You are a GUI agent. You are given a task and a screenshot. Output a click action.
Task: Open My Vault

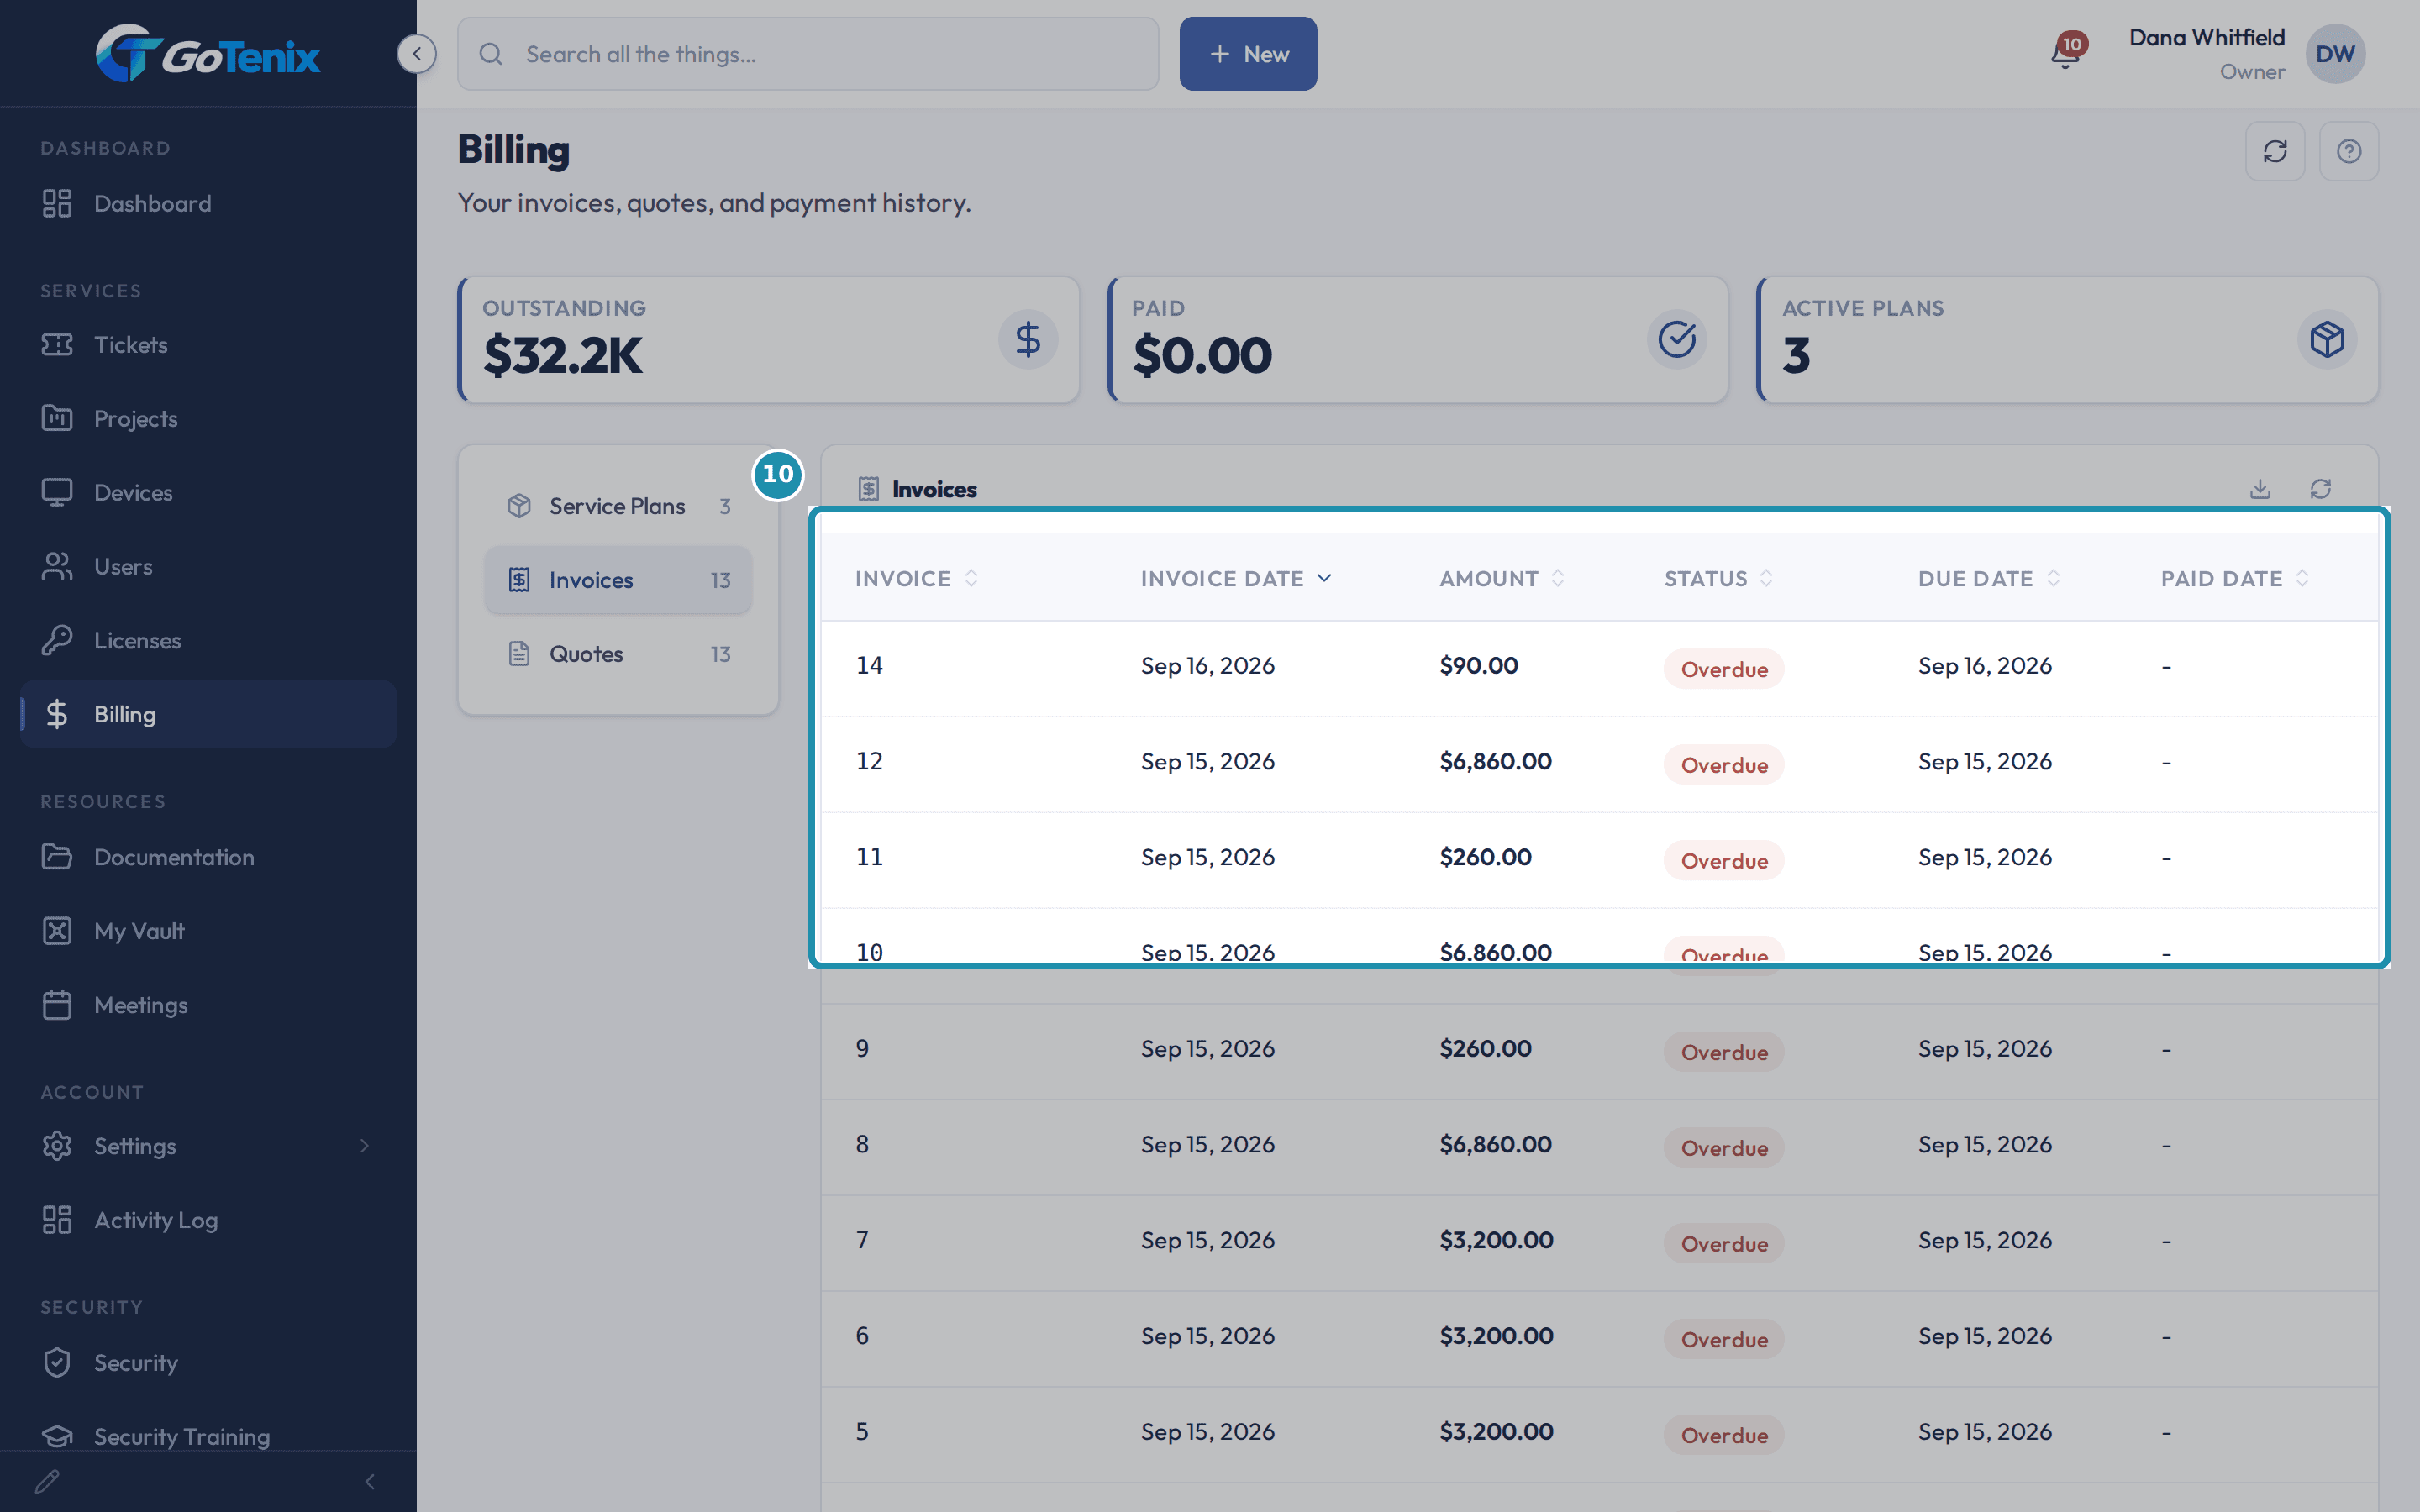(x=208, y=931)
